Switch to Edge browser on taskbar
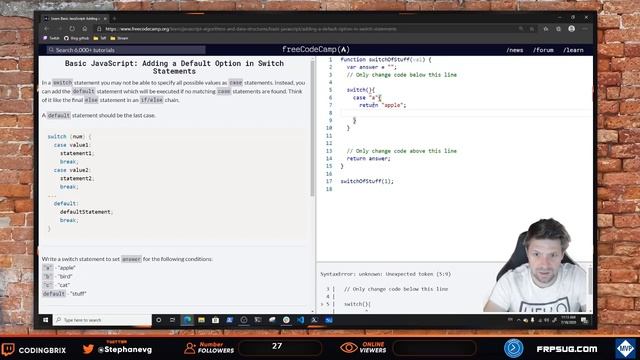This screenshot has width=640, height=360. 187,320
